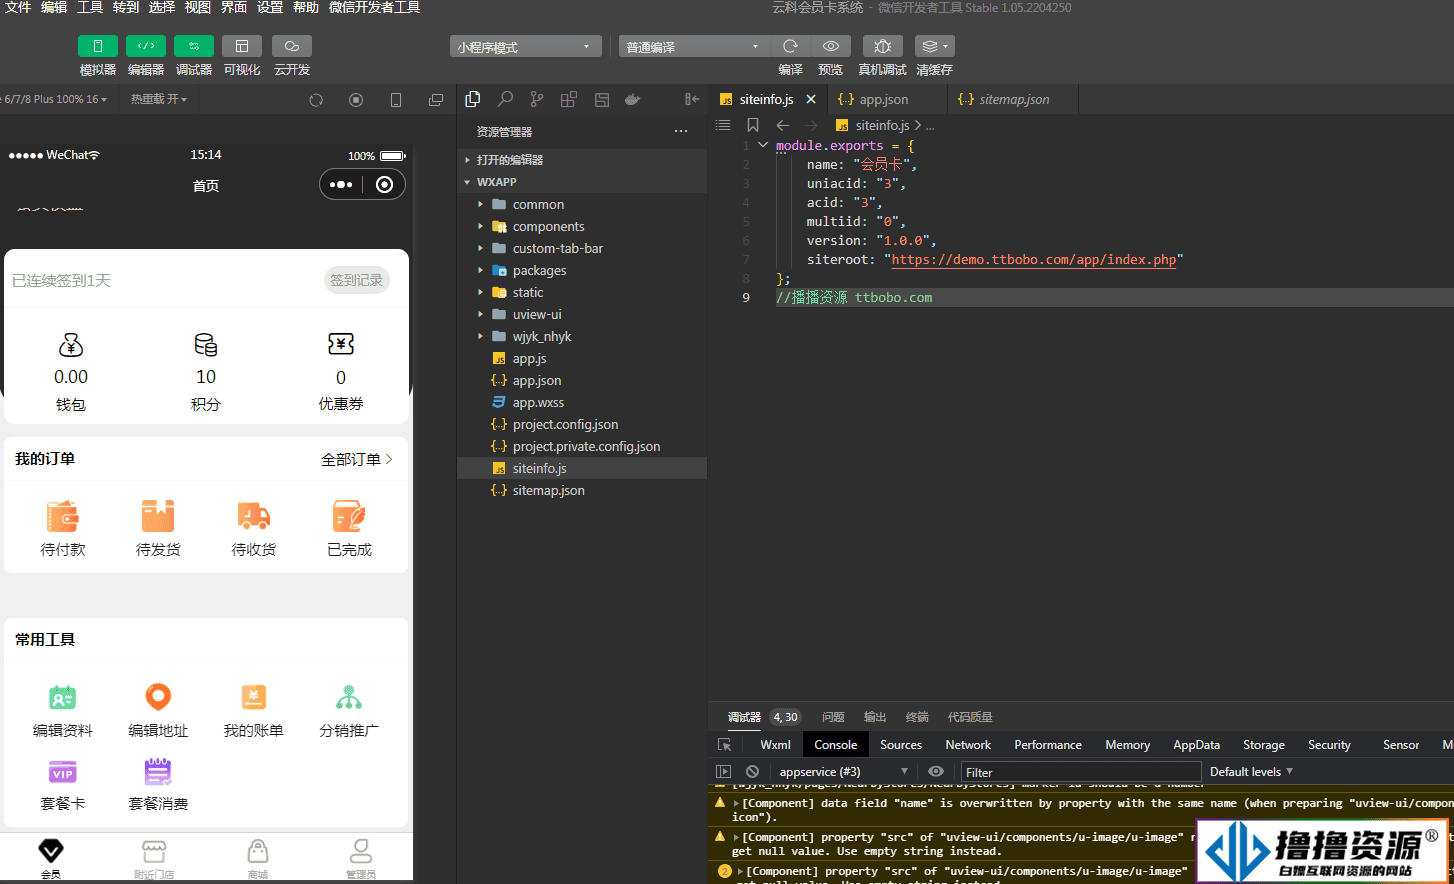Open project.config.json file
Viewport: 1454px width, 884px height.
582,424
